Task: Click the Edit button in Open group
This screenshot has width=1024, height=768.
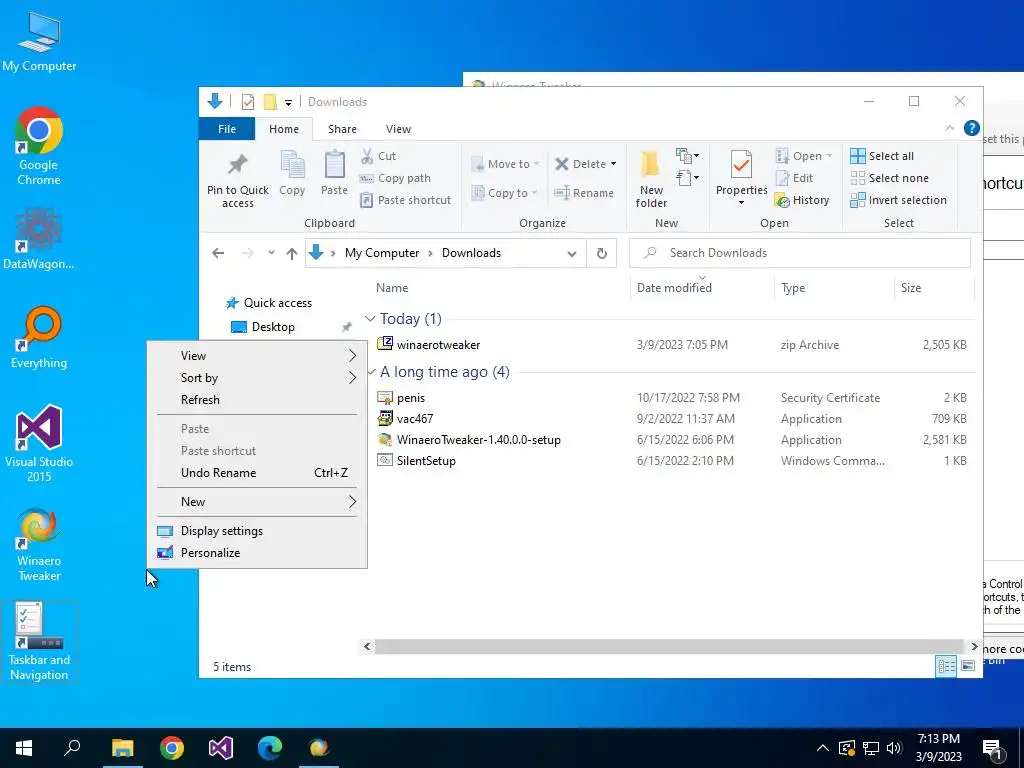Action: tap(794, 178)
